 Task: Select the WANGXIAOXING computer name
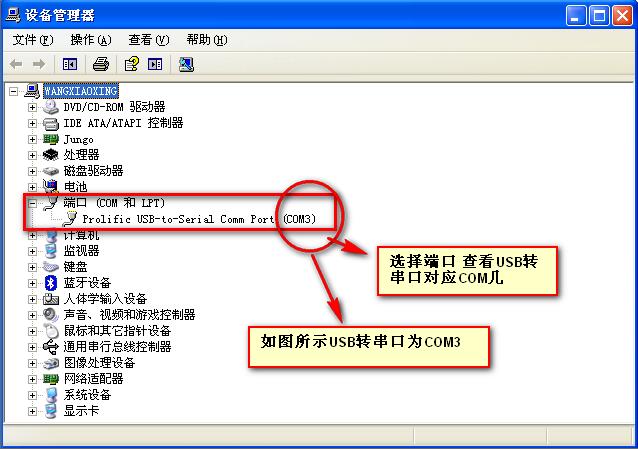point(81,91)
